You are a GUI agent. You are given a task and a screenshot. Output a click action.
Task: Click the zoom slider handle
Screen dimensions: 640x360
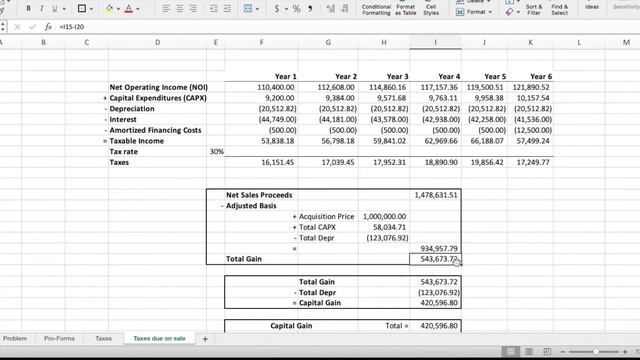click(x=596, y=351)
